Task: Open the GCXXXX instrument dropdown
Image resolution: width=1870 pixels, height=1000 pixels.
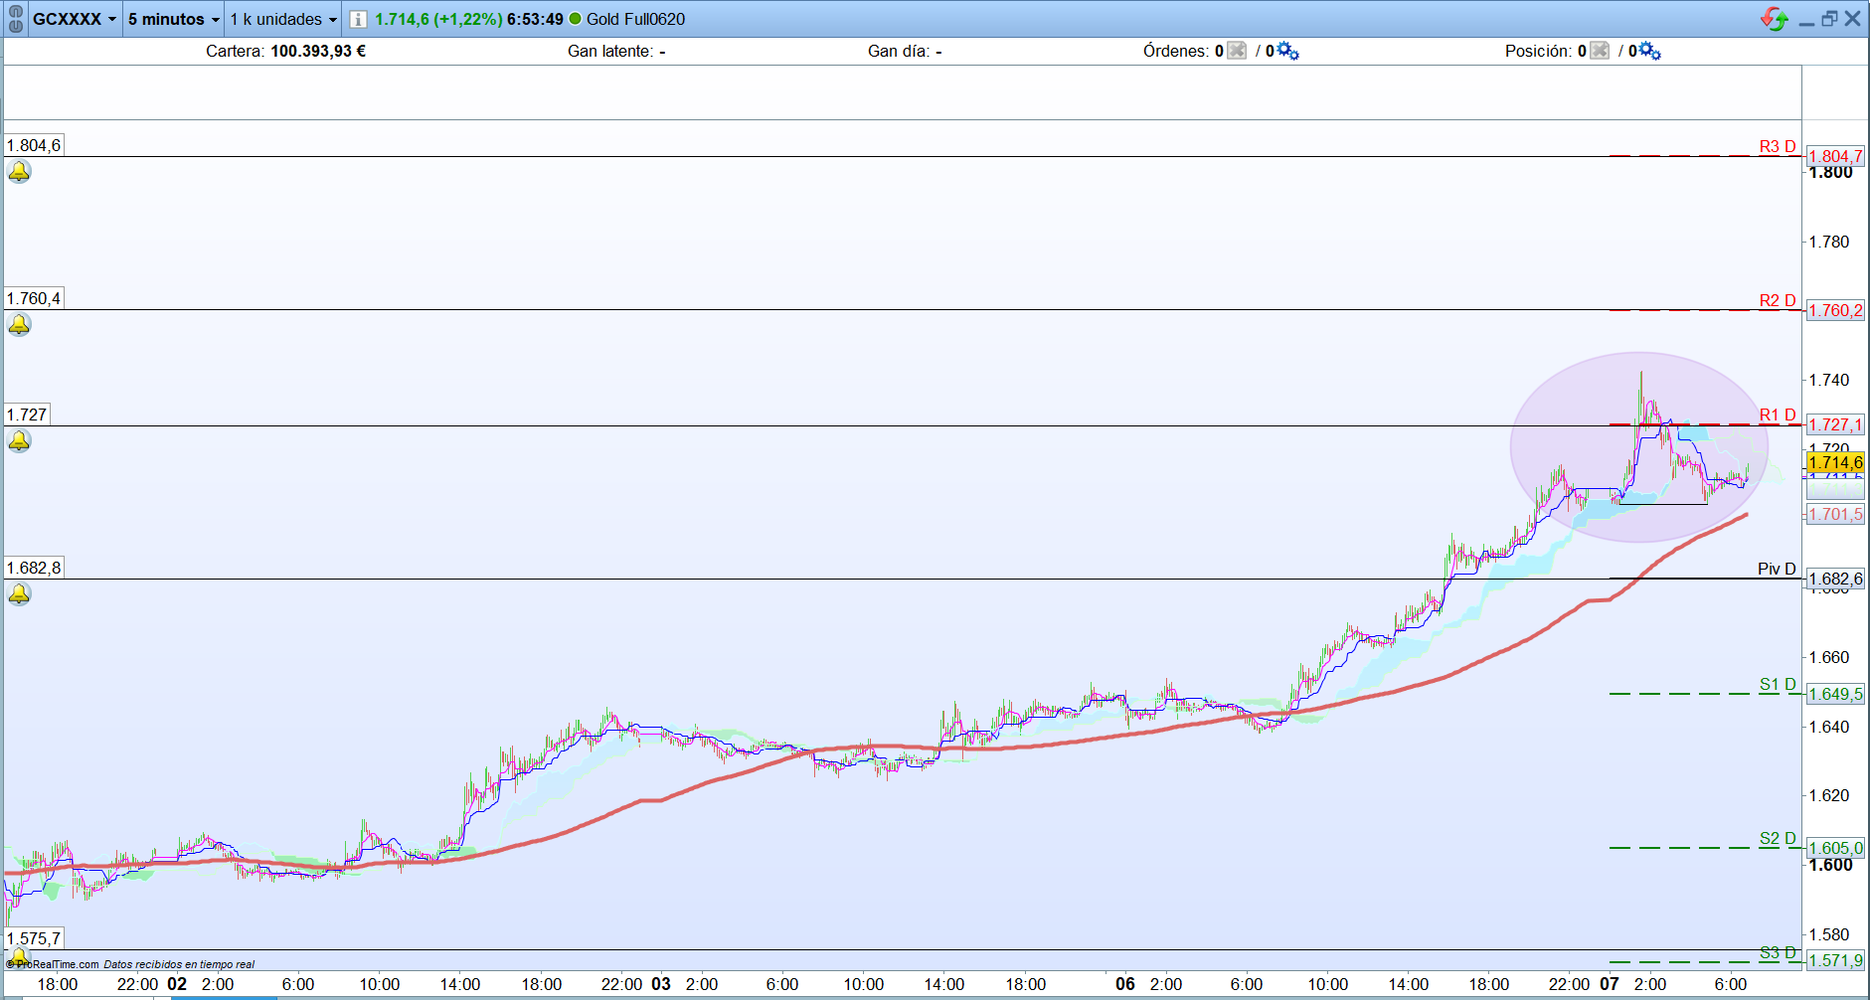Action: click(74, 19)
